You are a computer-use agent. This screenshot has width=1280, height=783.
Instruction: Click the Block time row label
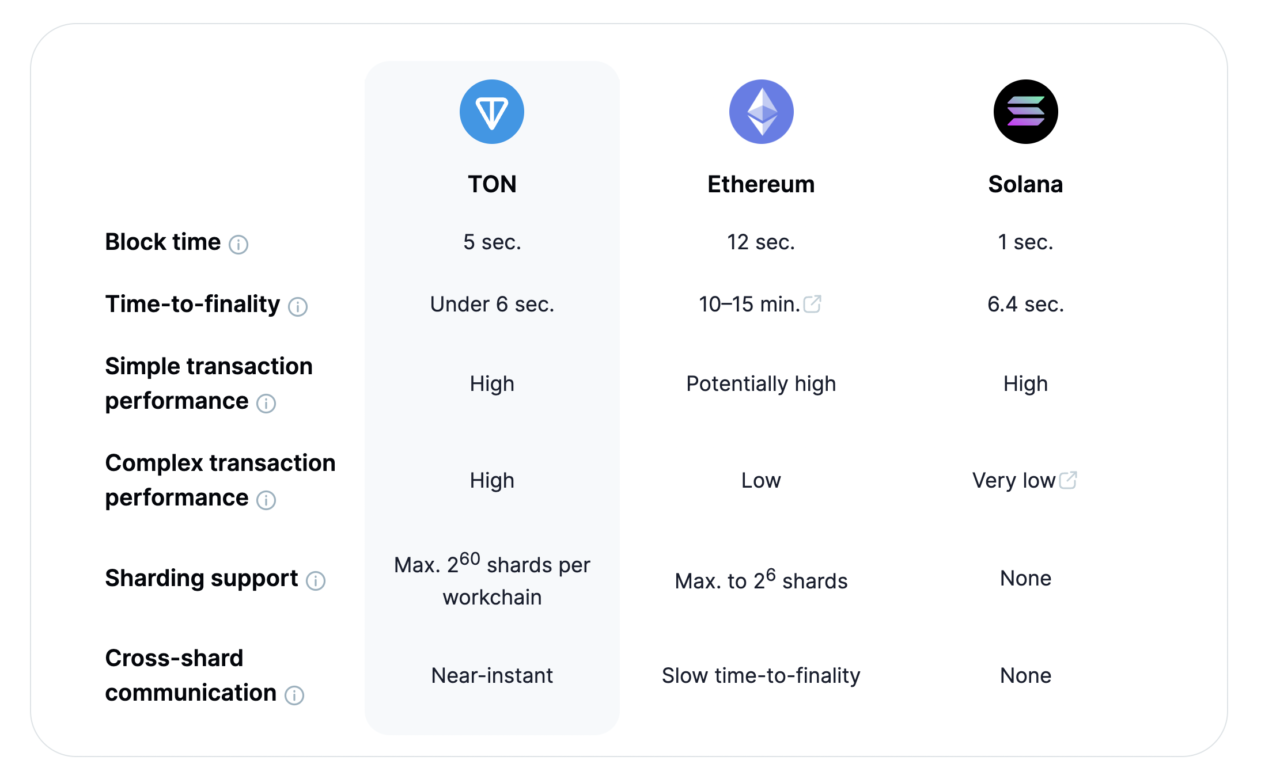pyautogui.click(x=163, y=242)
